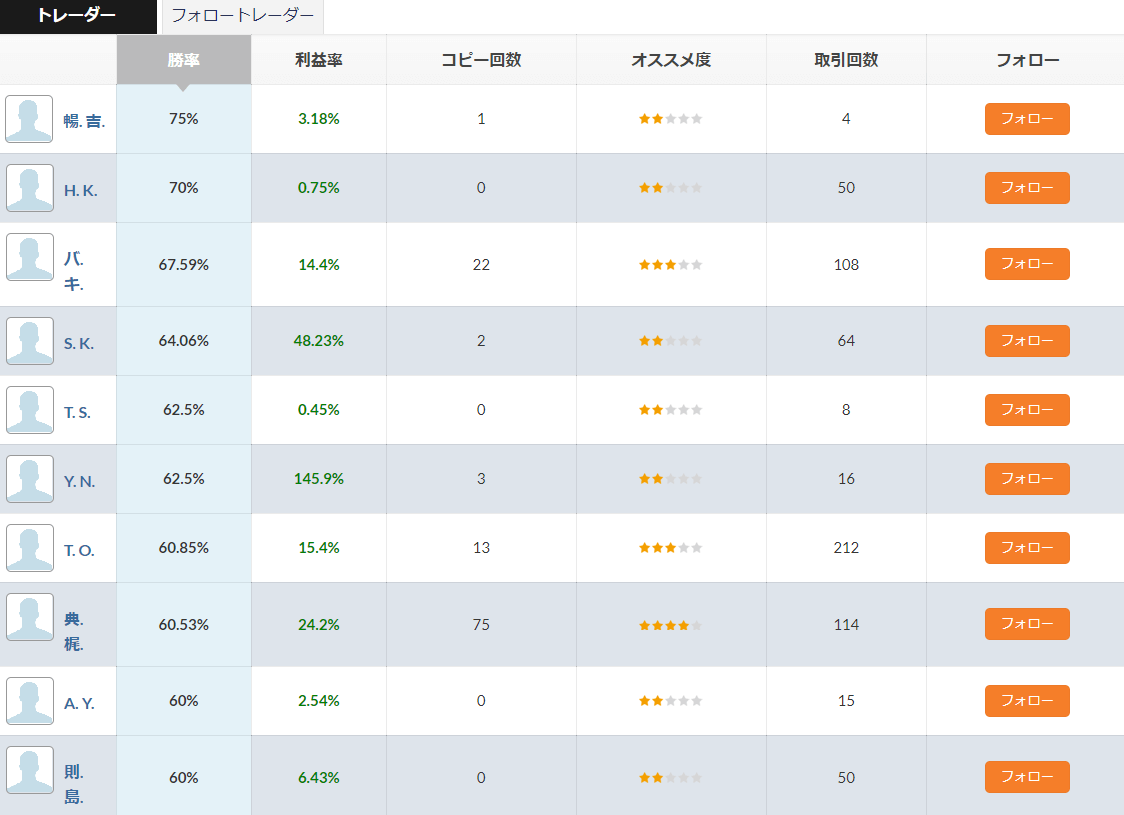
Task: Click avatar icon of trader 典. 梶.
Action: pos(29,616)
